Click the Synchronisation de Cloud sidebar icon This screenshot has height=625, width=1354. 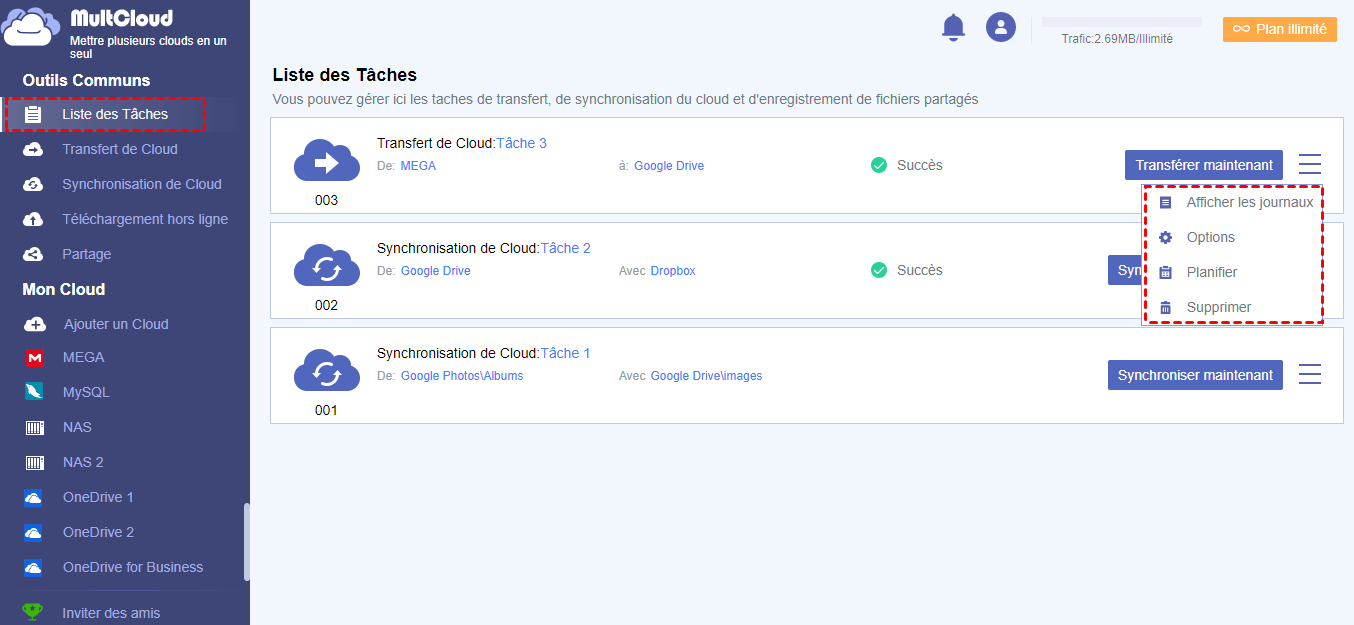point(34,185)
